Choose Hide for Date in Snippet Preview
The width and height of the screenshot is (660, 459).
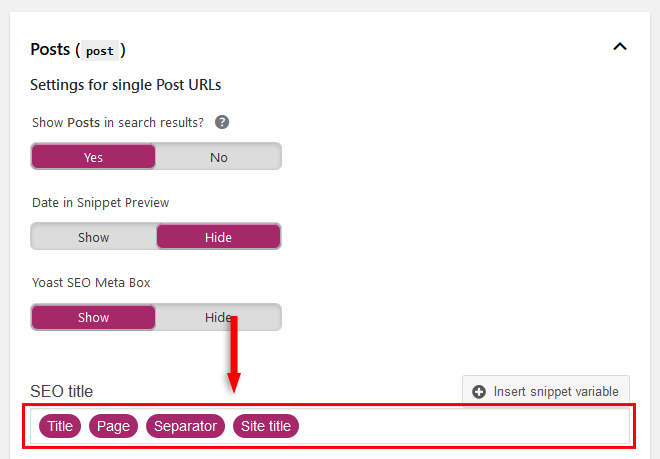click(x=218, y=237)
